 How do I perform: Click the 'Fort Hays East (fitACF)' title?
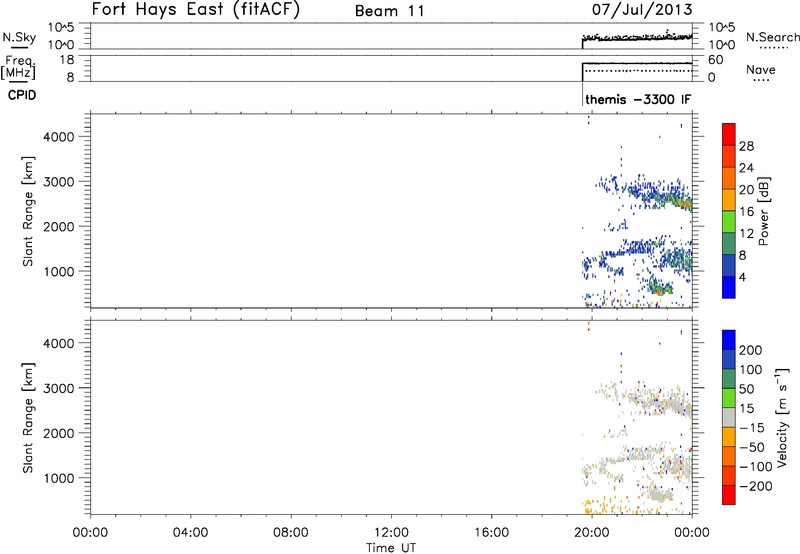click(195, 9)
